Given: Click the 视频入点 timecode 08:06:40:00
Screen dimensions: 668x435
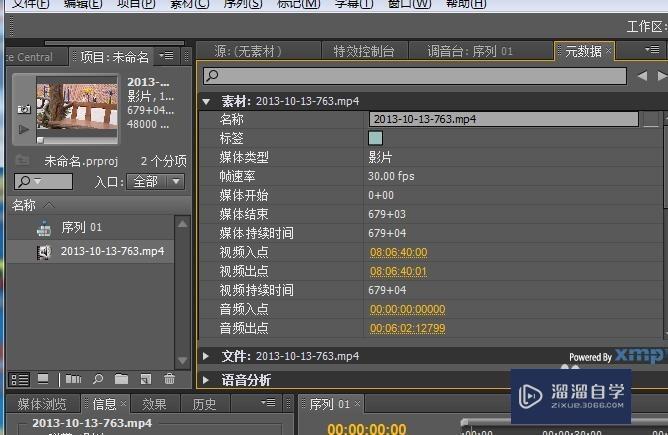Looking at the screenshot, I should click(398, 252).
